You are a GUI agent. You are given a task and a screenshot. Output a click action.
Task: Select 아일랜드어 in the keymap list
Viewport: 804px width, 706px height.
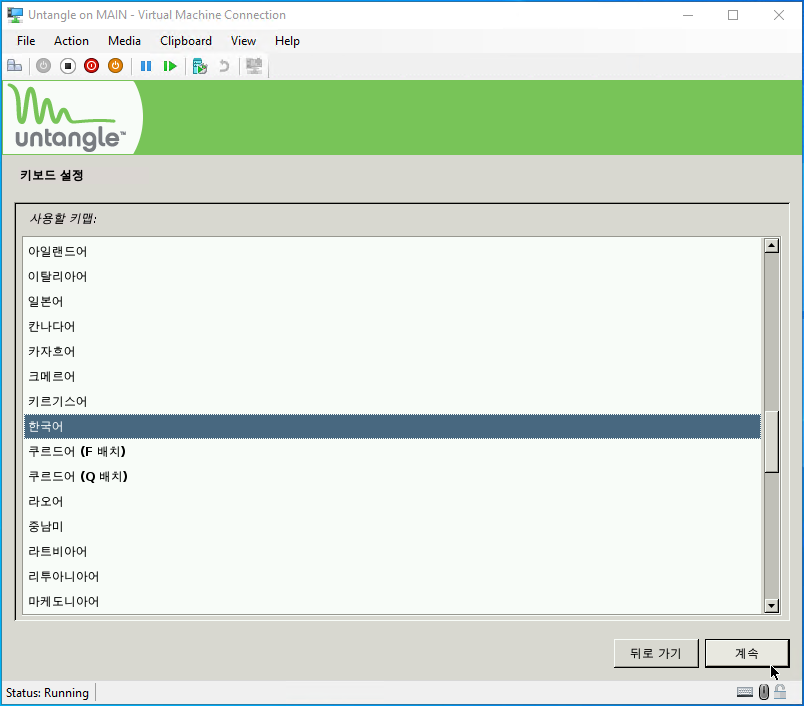pos(392,251)
